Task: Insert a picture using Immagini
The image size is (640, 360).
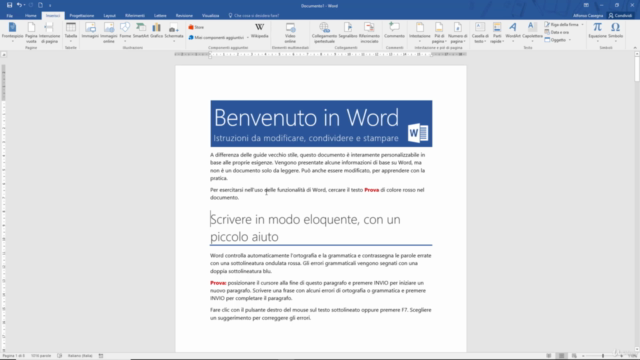Action: tap(90, 31)
